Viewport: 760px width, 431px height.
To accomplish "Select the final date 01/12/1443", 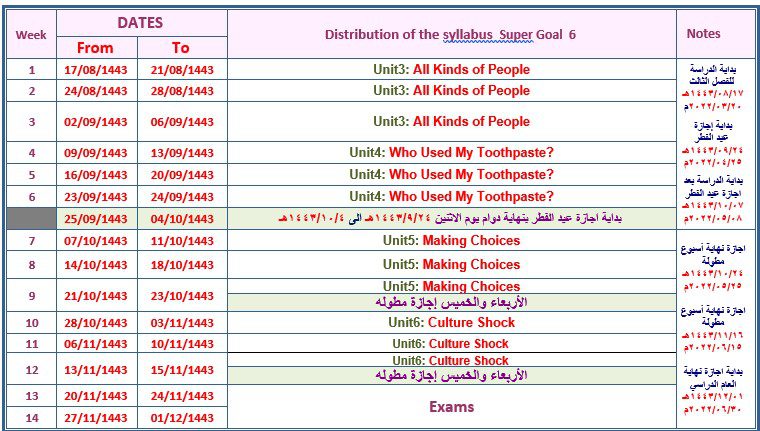I will pyautogui.click(x=182, y=418).
